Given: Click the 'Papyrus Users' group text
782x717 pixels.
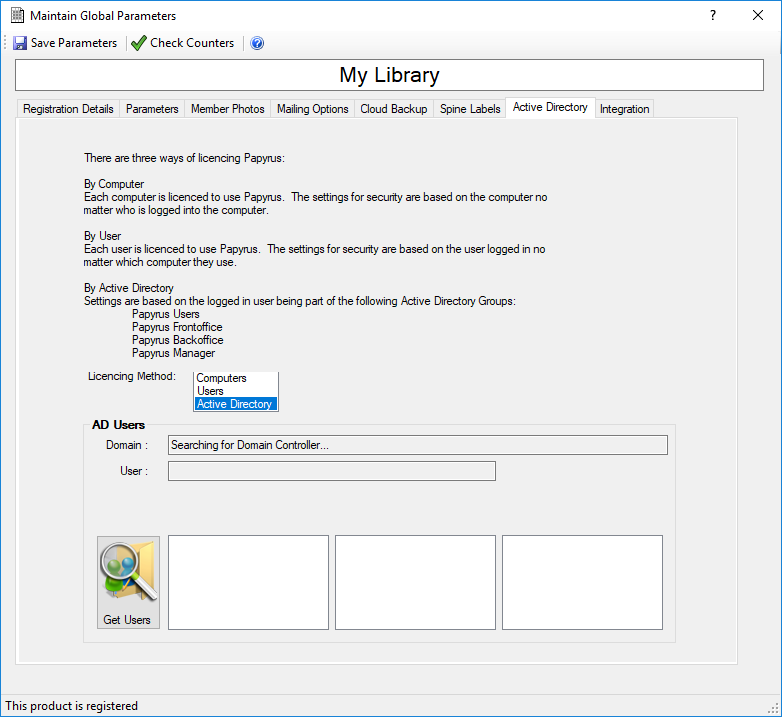Looking at the screenshot, I should [166, 314].
